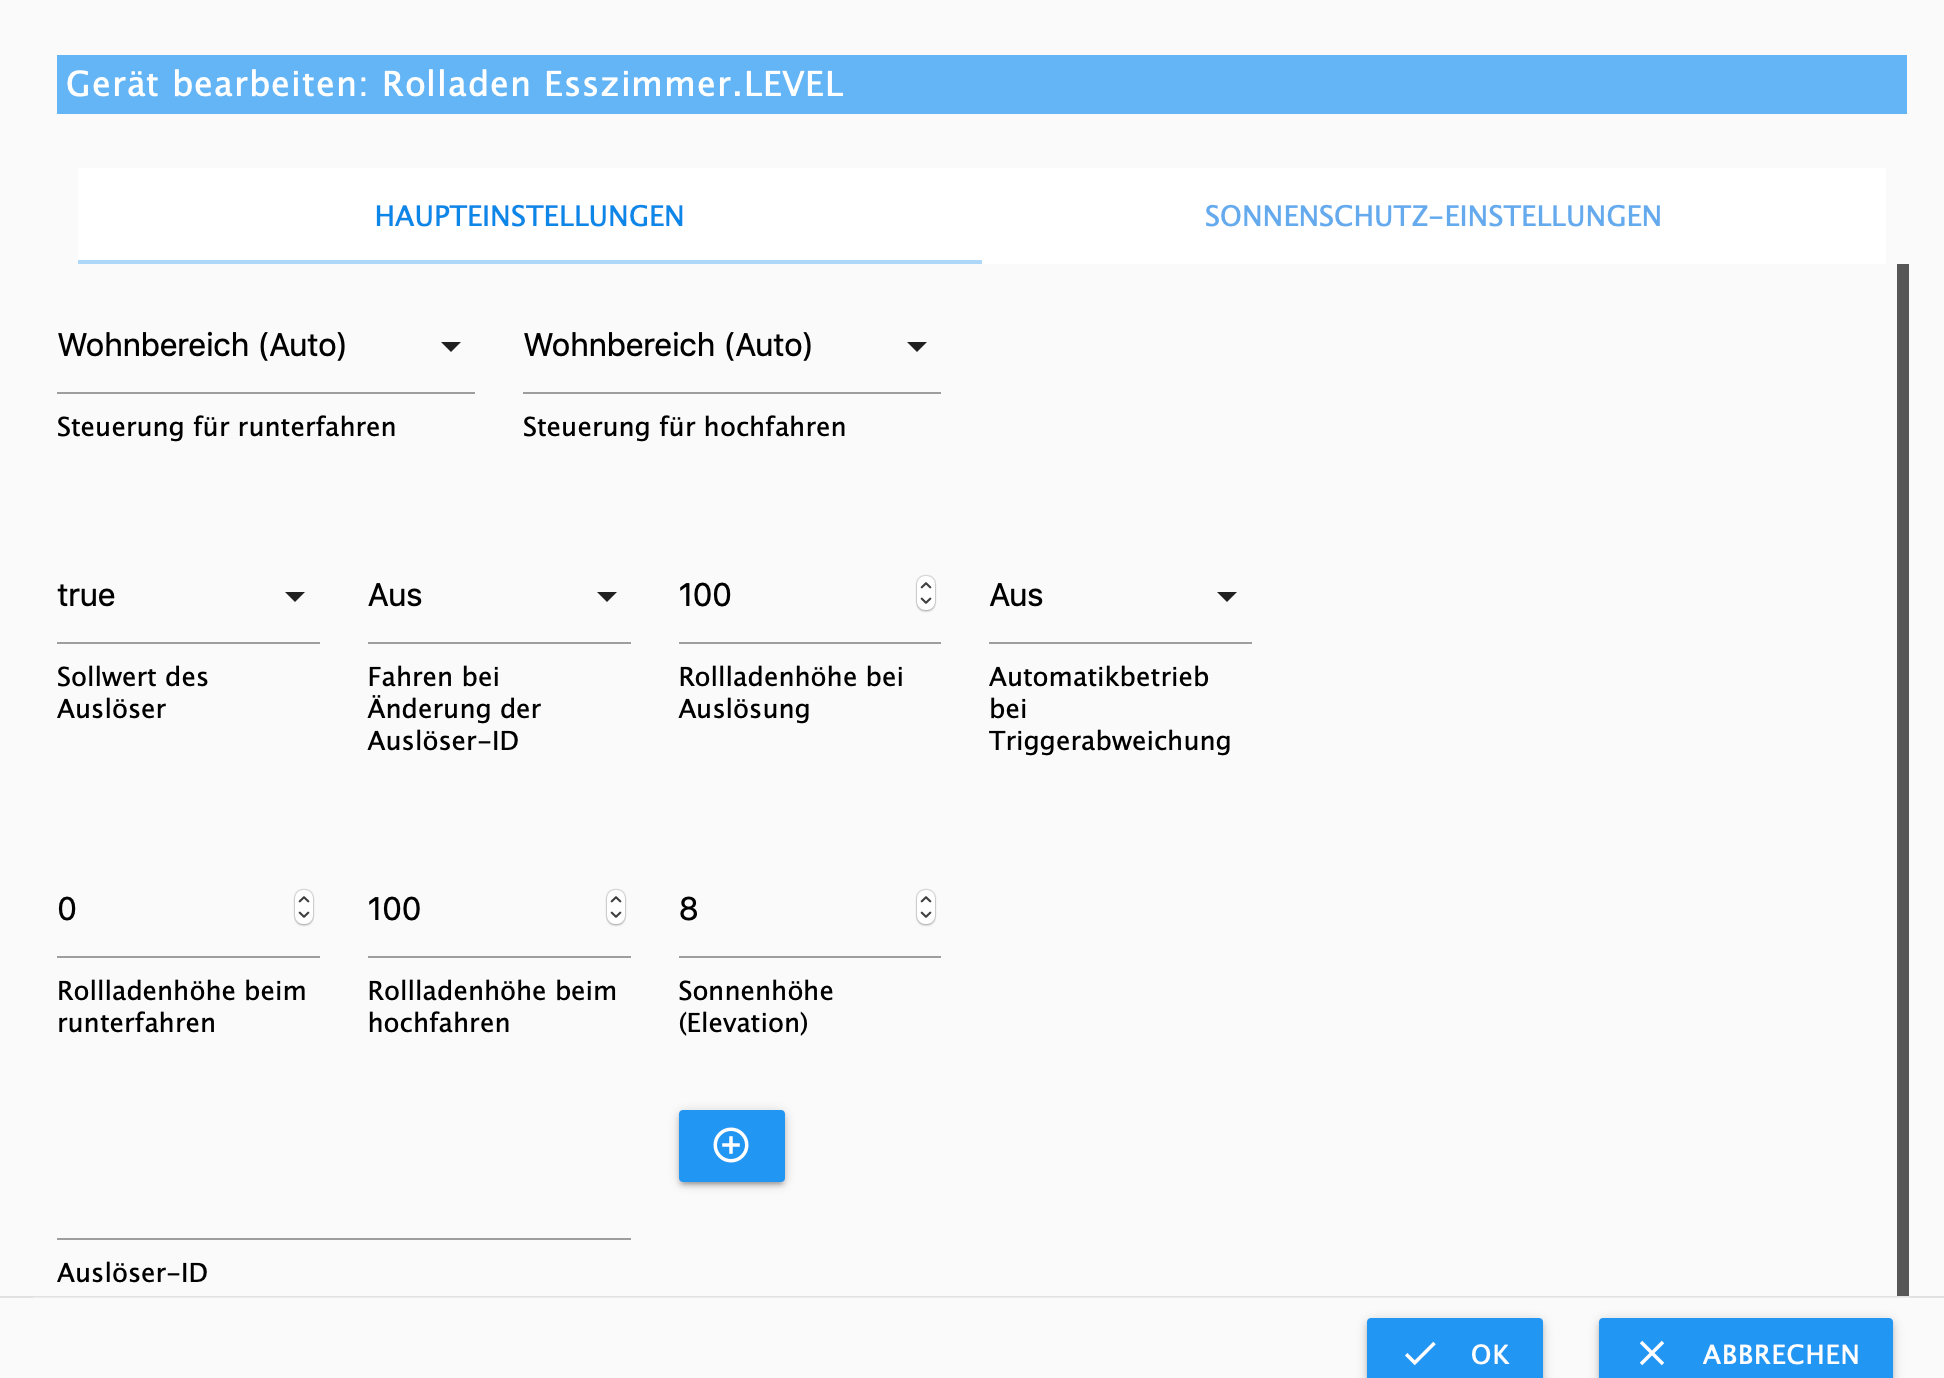Click the Rollladenhöhe beim hochfahren stepper arrows
This screenshot has height=1378, width=1944.
pyautogui.click(x=616, y=908)
